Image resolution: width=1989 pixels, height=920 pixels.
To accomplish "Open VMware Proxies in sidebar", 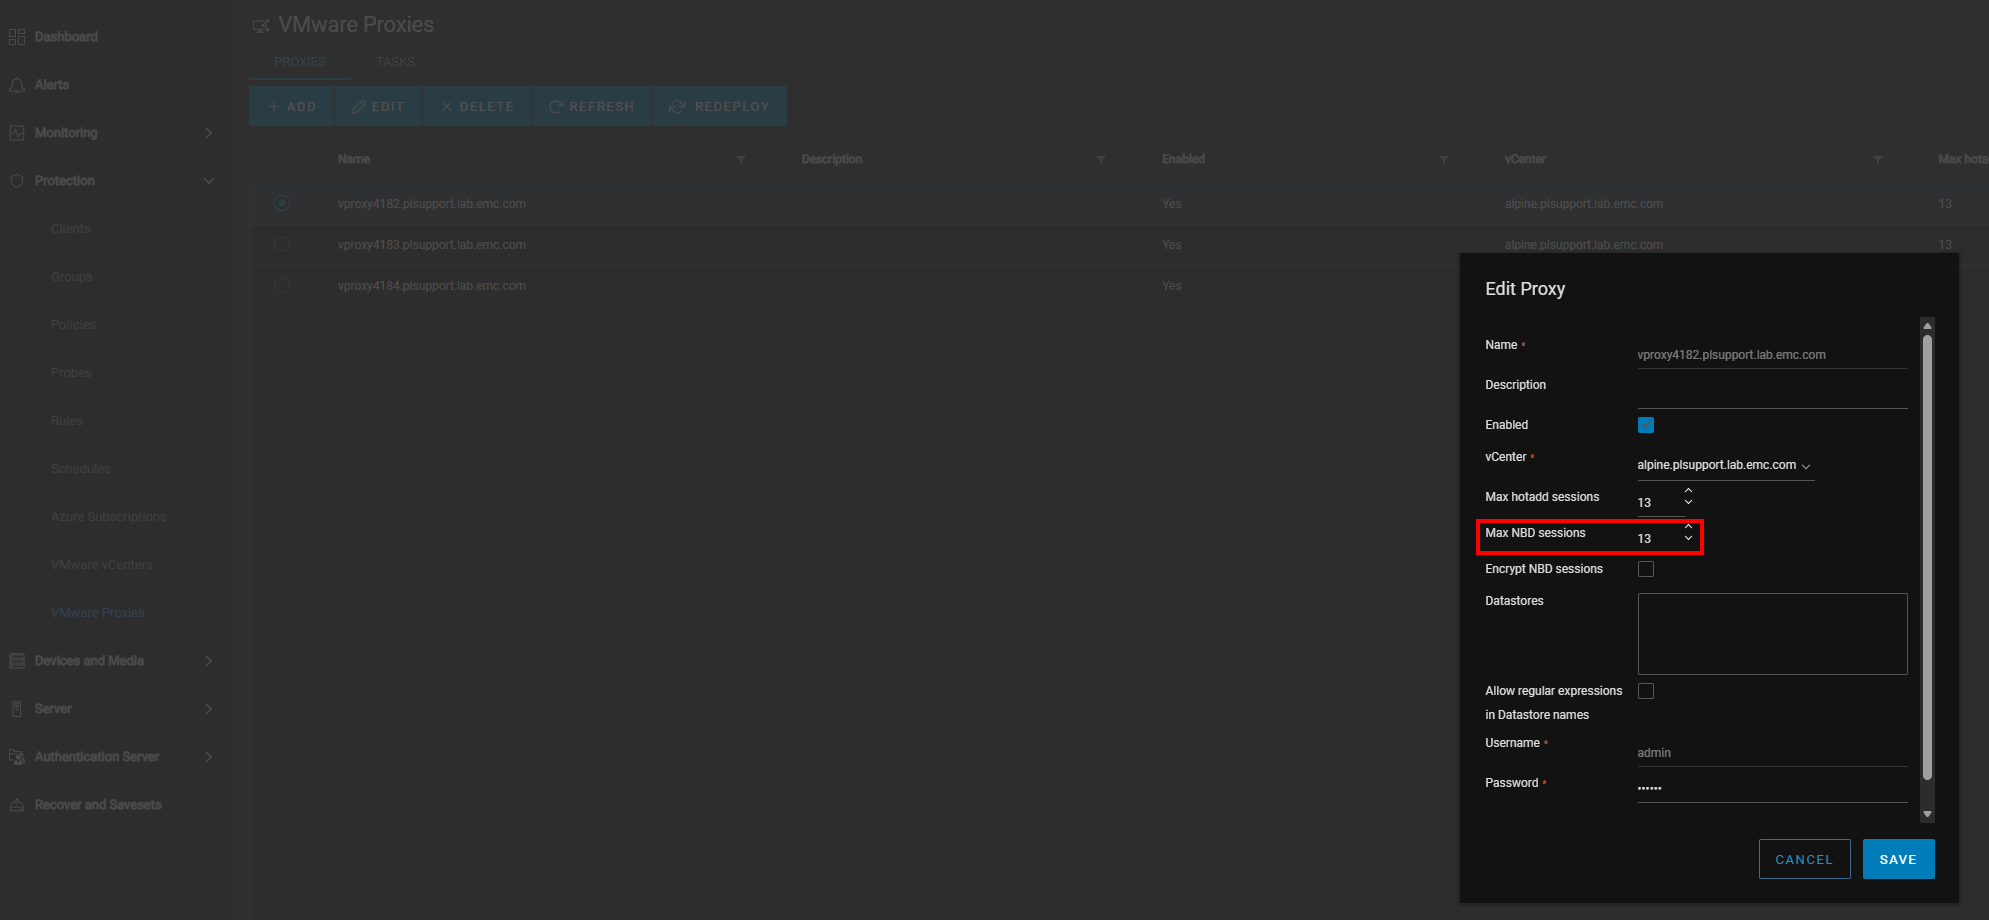I will (98, 613).
